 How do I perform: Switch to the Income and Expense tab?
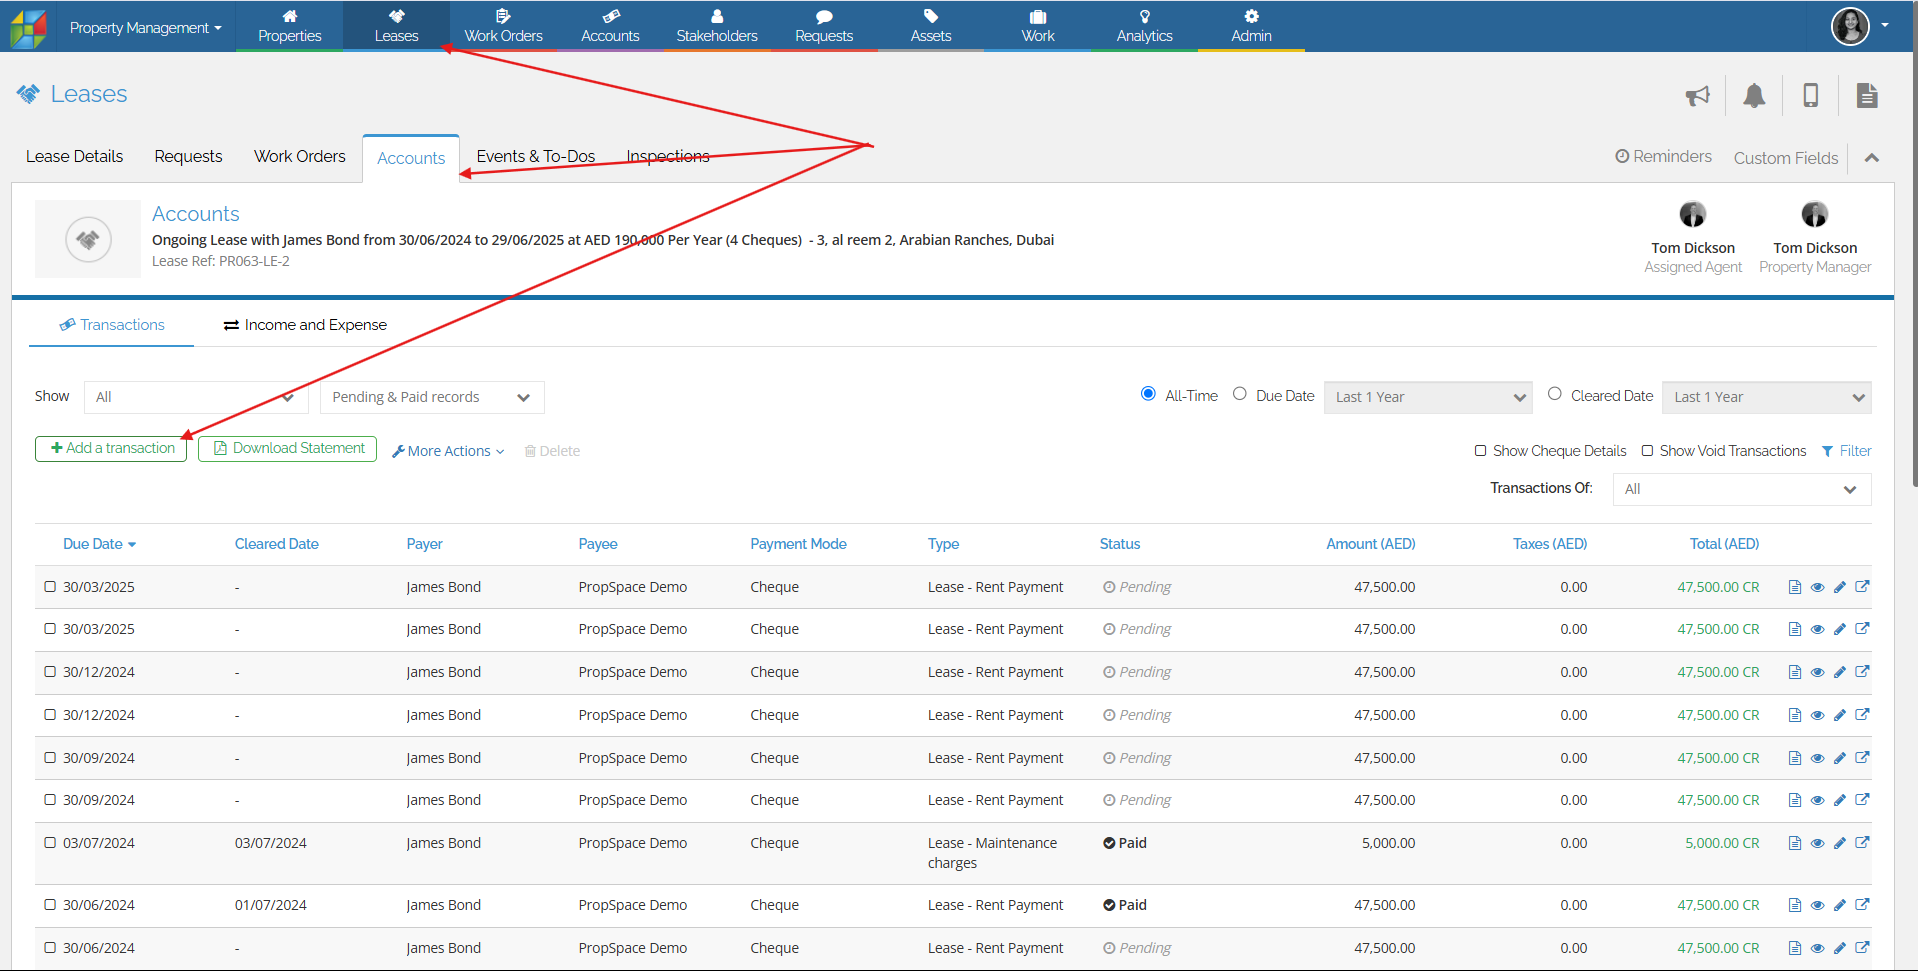coord(305,325)
